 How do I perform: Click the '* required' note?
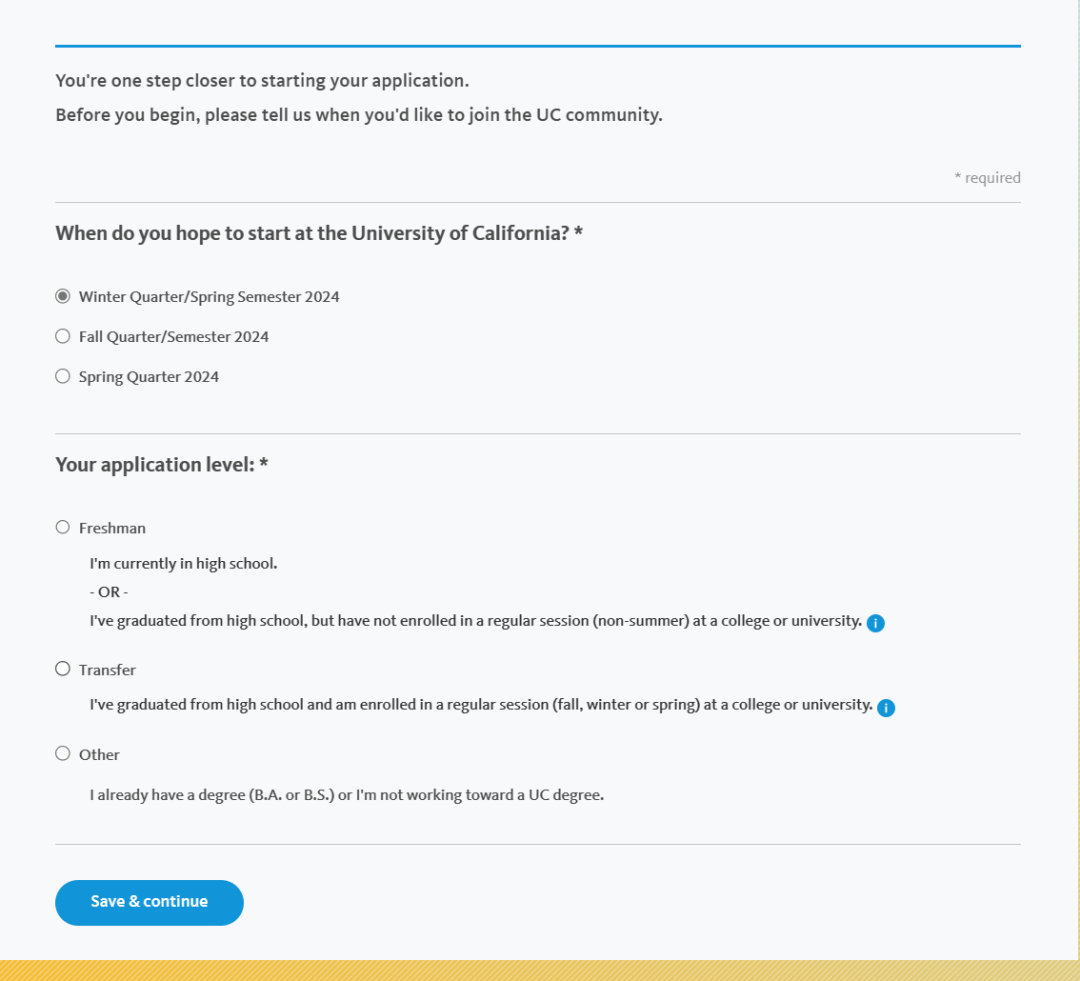(x=987, y=178)
